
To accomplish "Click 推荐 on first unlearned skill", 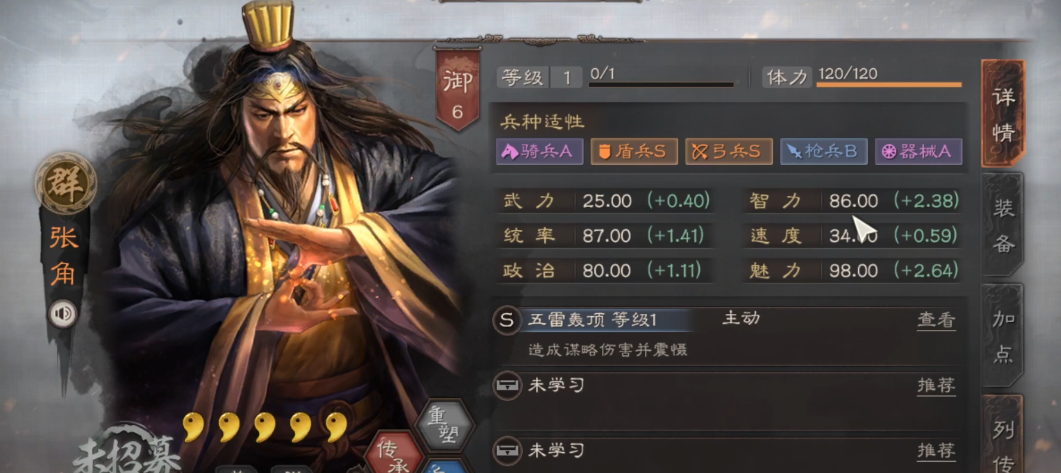I will (936, 386).
